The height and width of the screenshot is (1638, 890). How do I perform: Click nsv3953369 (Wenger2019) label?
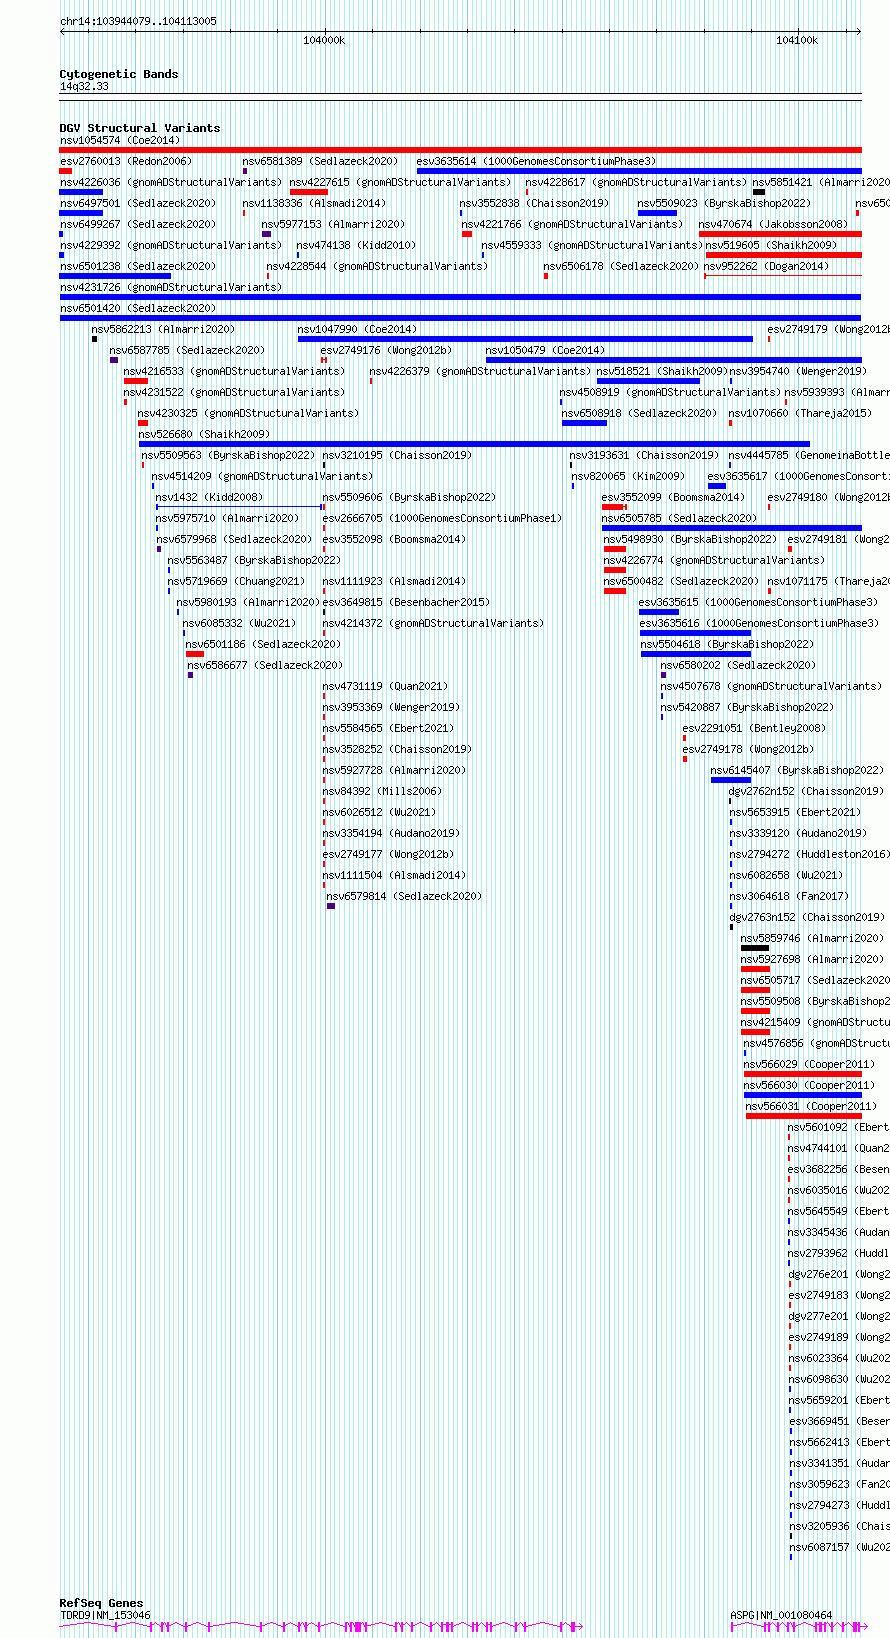click(x=390, y=707)
